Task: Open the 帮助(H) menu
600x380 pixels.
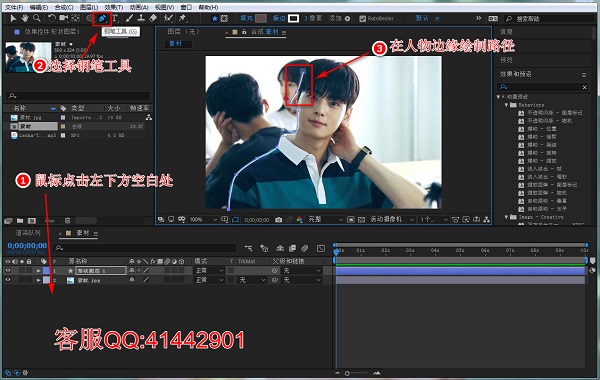Action: 208,7
